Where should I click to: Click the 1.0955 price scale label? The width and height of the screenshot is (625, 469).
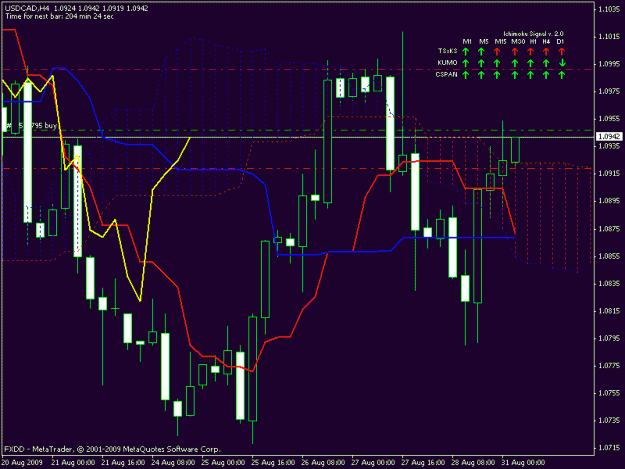[609, 119]
